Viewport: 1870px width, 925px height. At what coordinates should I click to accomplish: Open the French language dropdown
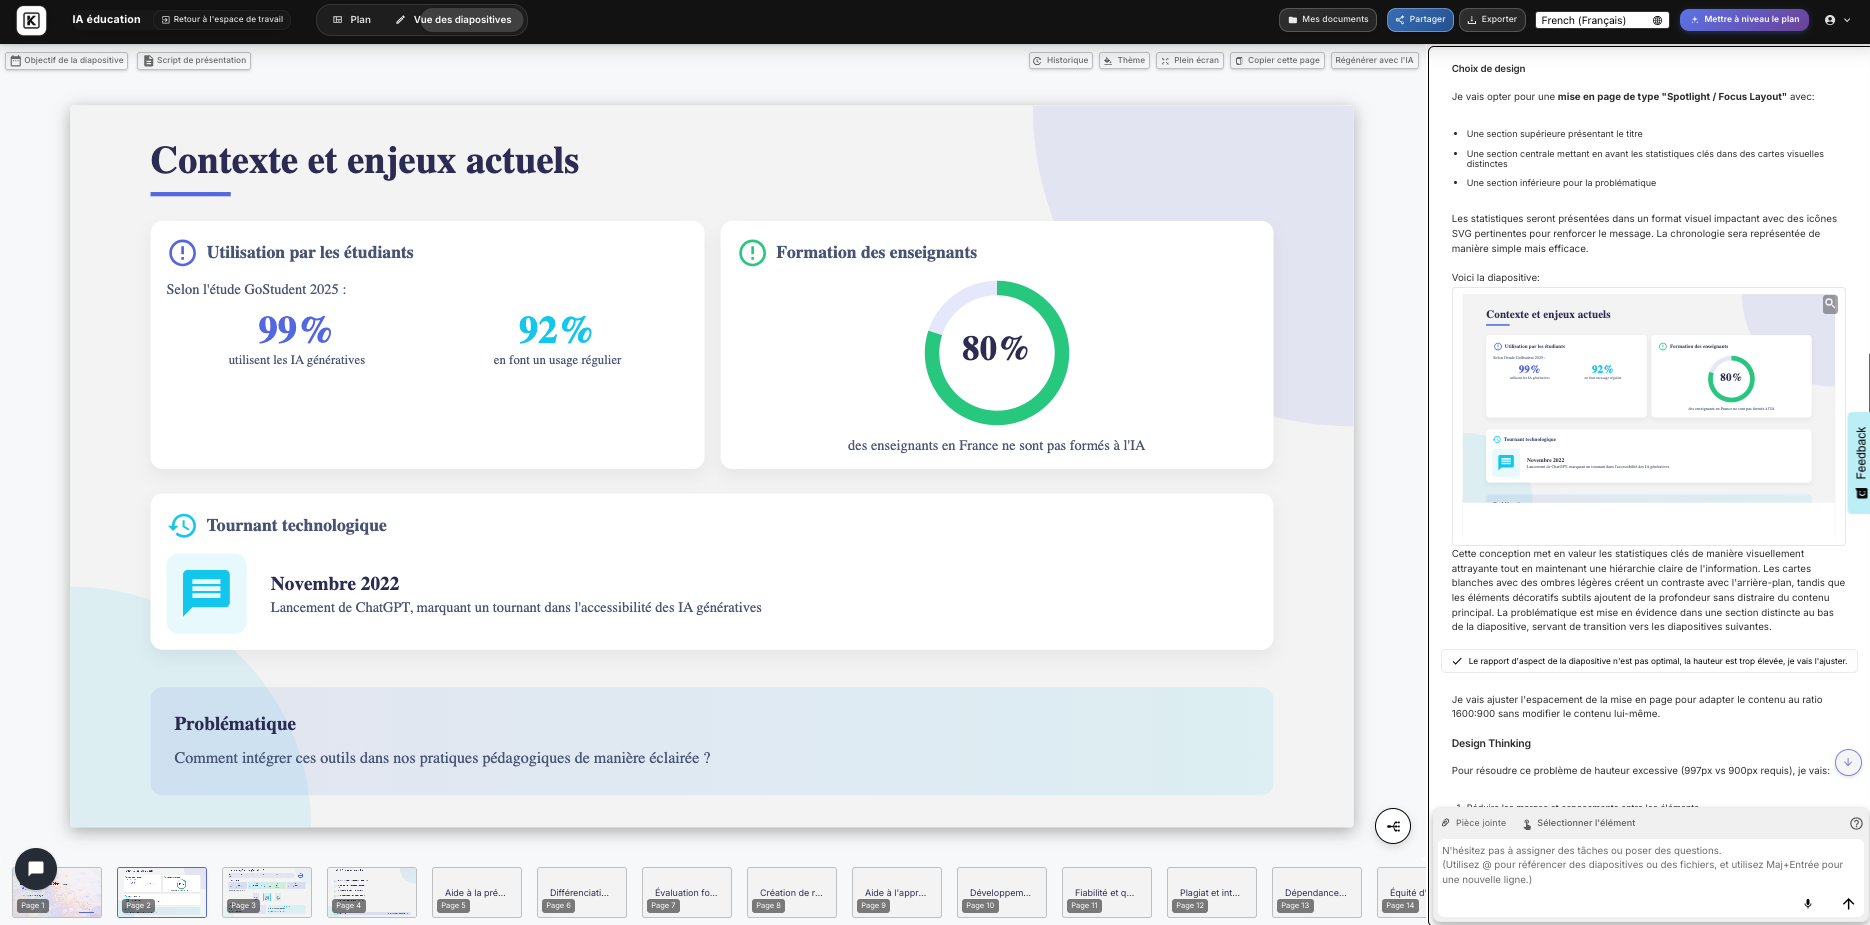[1602, 20]
